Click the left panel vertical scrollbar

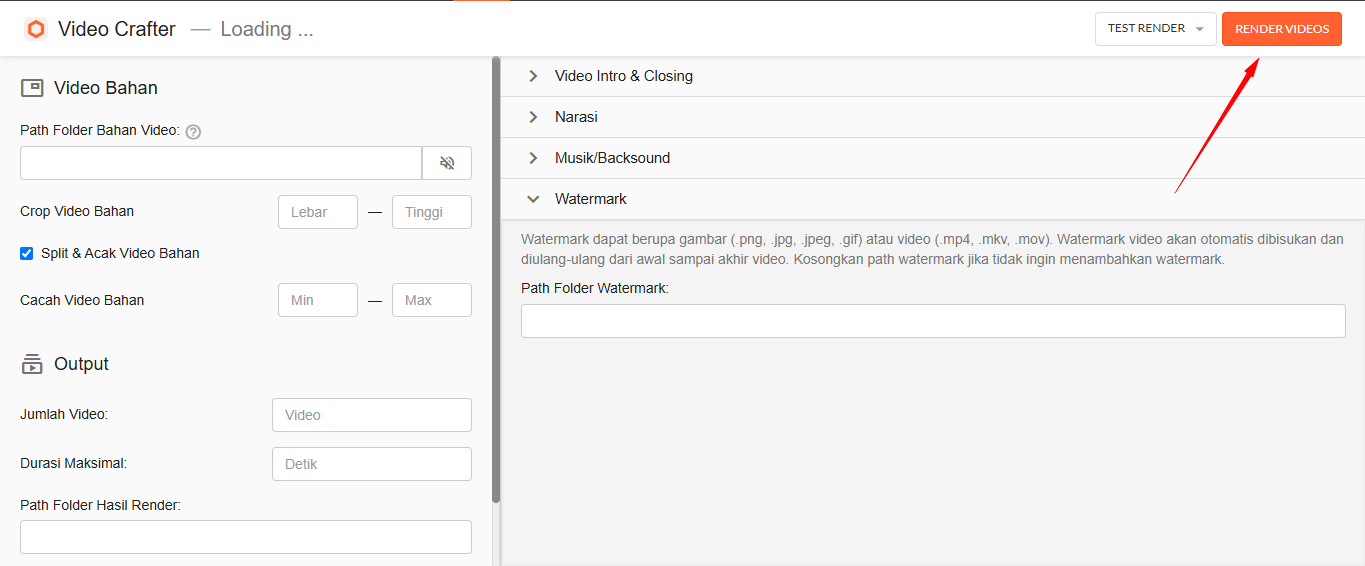496,280
